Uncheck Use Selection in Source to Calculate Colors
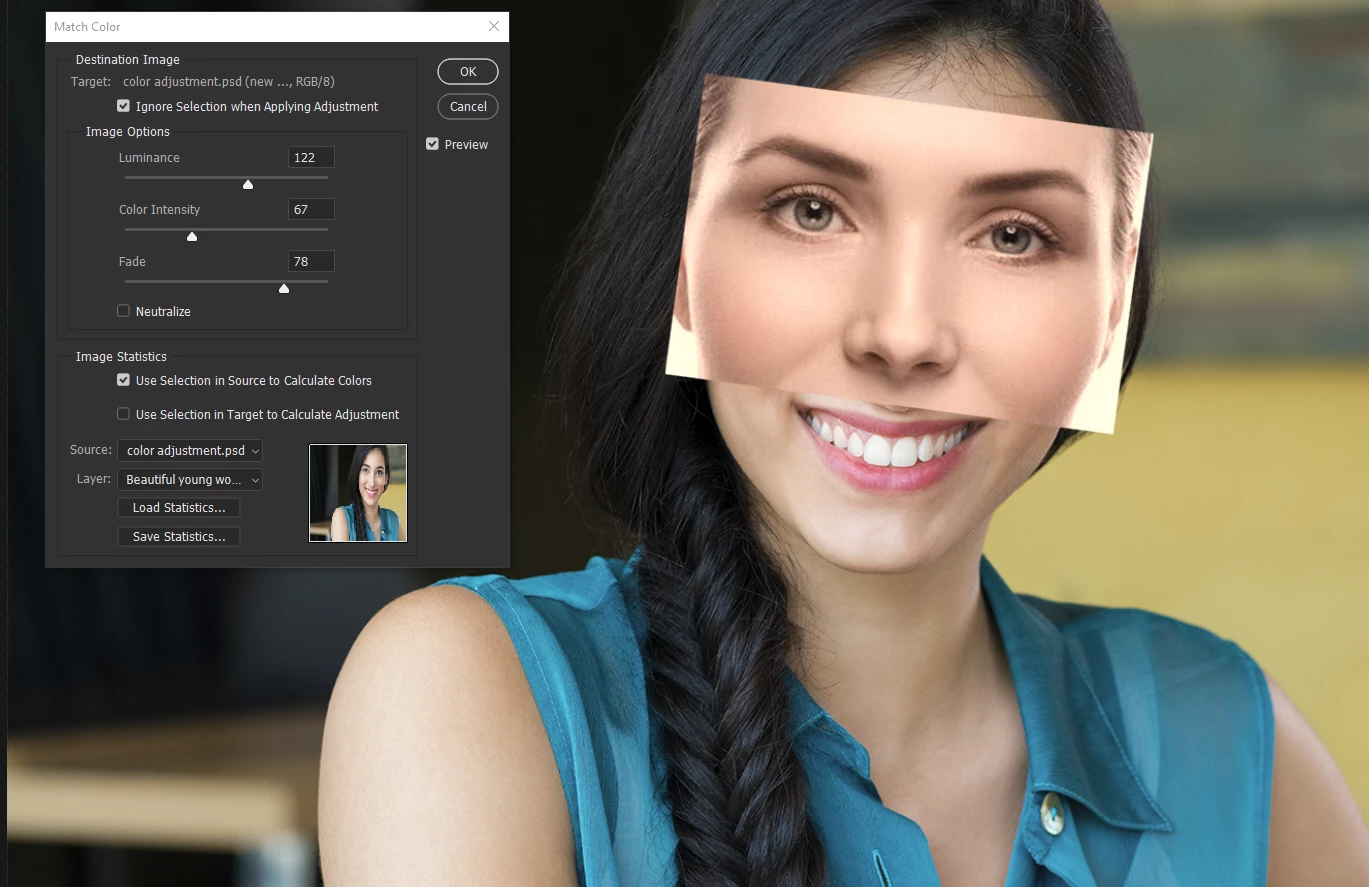The image size is (1369, 887). click(124, 380)
